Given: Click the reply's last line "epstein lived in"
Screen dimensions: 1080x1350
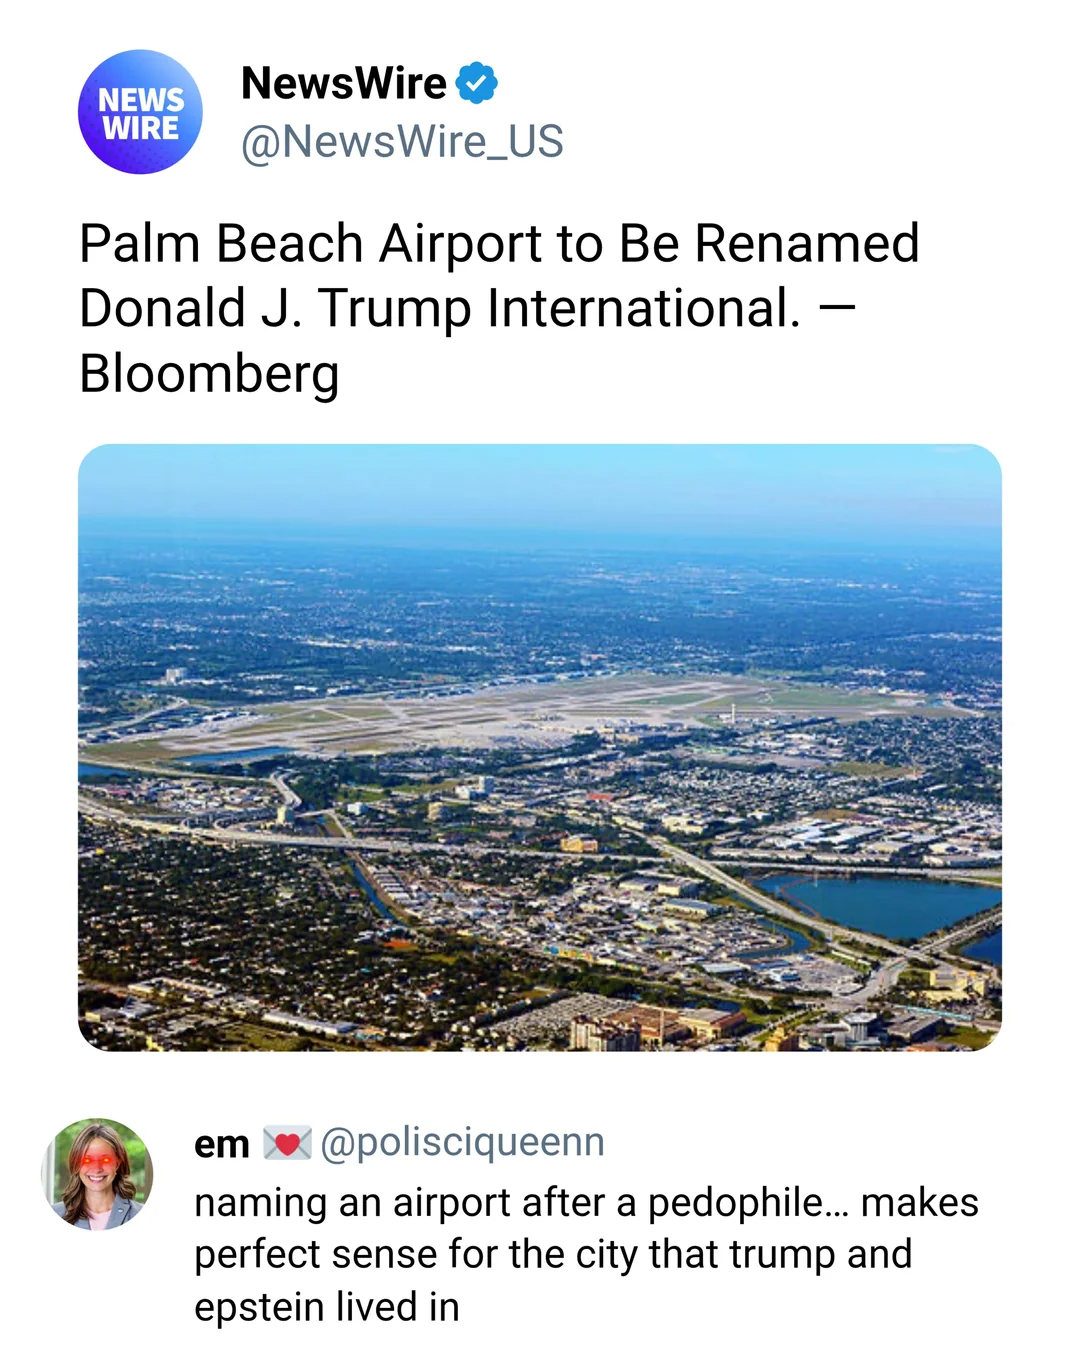Looking at the screenshot, I should (x=327, y=1307).
